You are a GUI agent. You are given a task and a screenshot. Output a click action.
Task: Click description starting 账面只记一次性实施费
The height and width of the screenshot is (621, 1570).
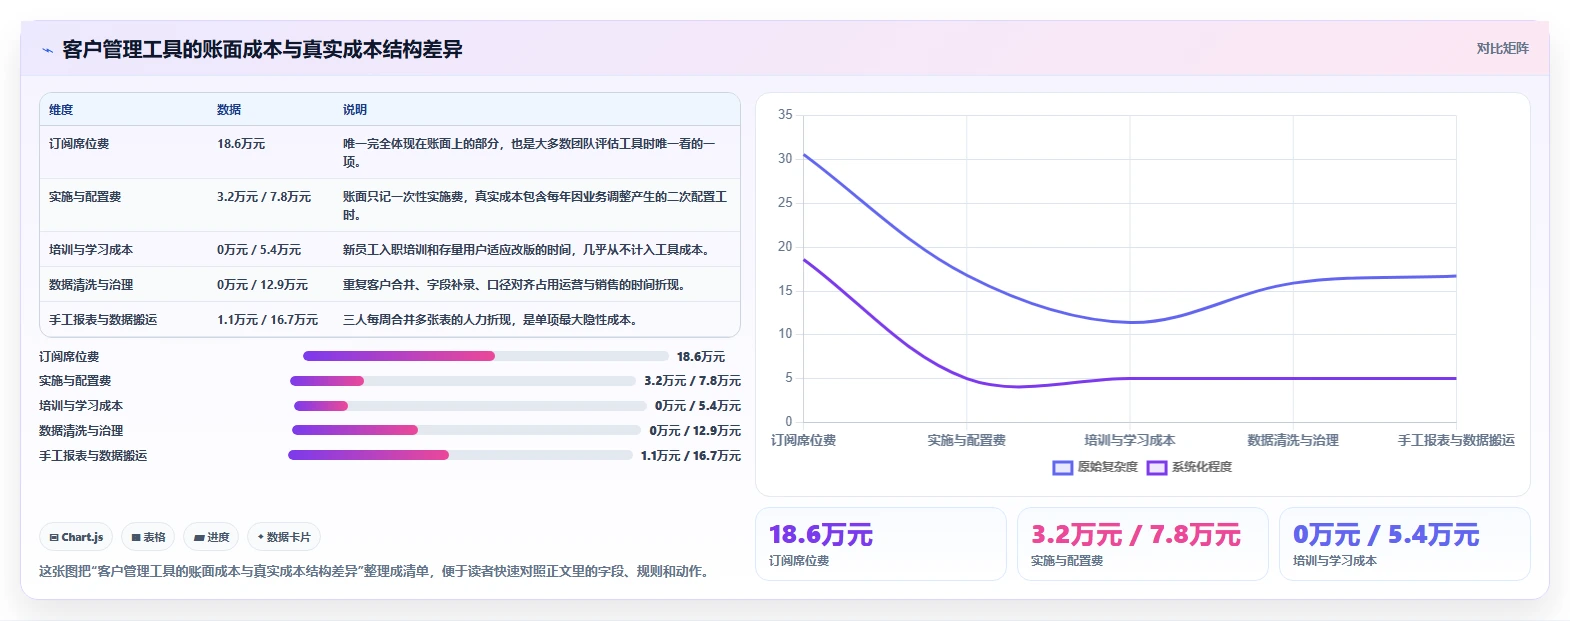535,206
